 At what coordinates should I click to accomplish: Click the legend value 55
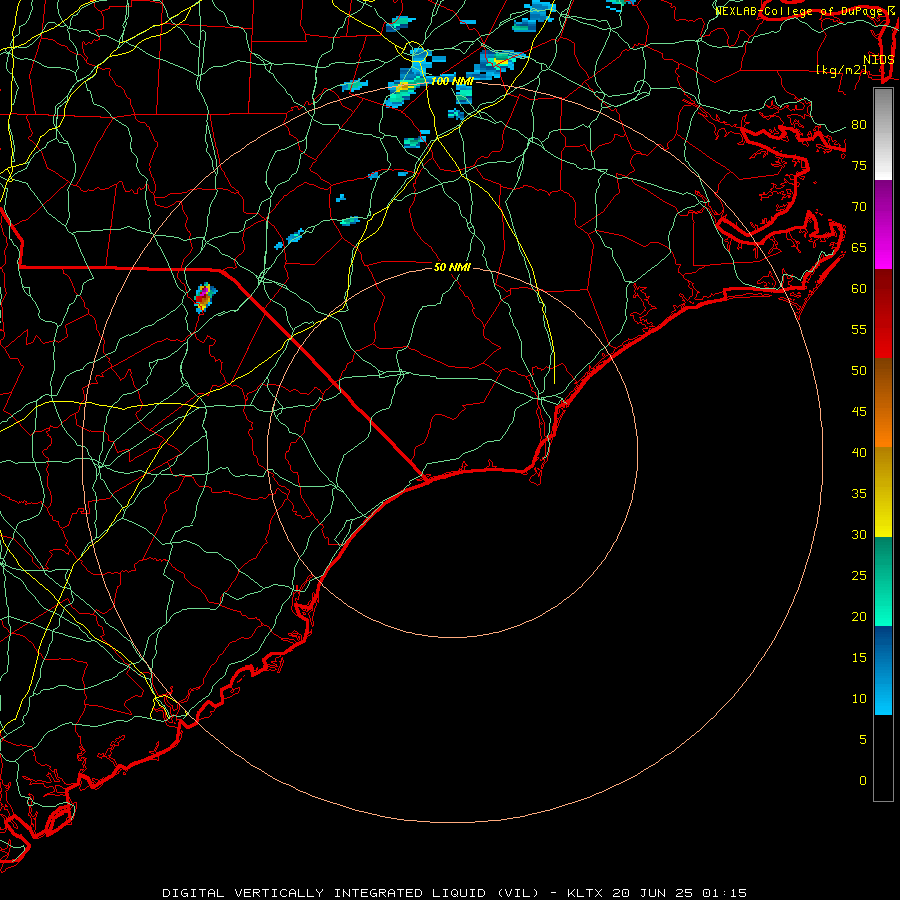pyautogui.click(x=859, y=329)
